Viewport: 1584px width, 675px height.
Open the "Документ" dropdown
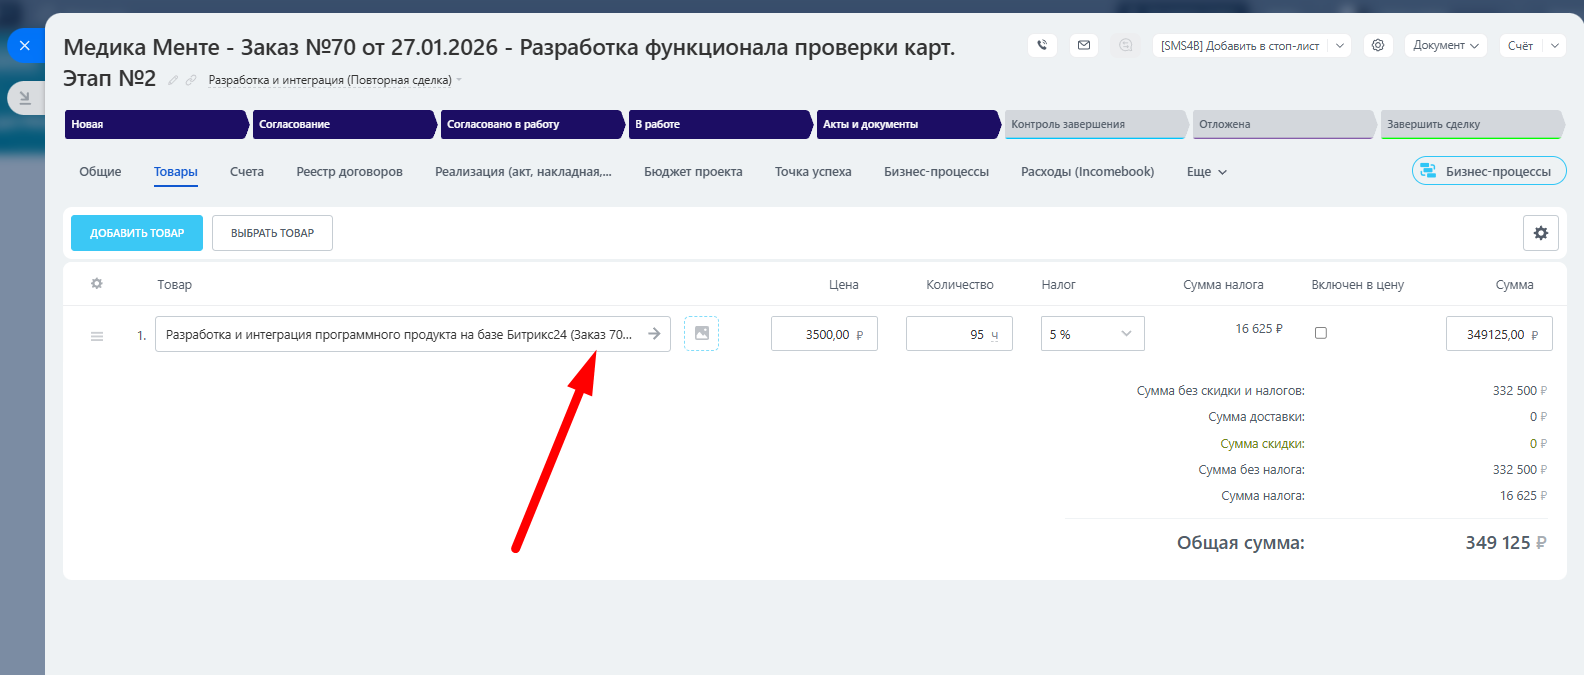(1445, 45)
